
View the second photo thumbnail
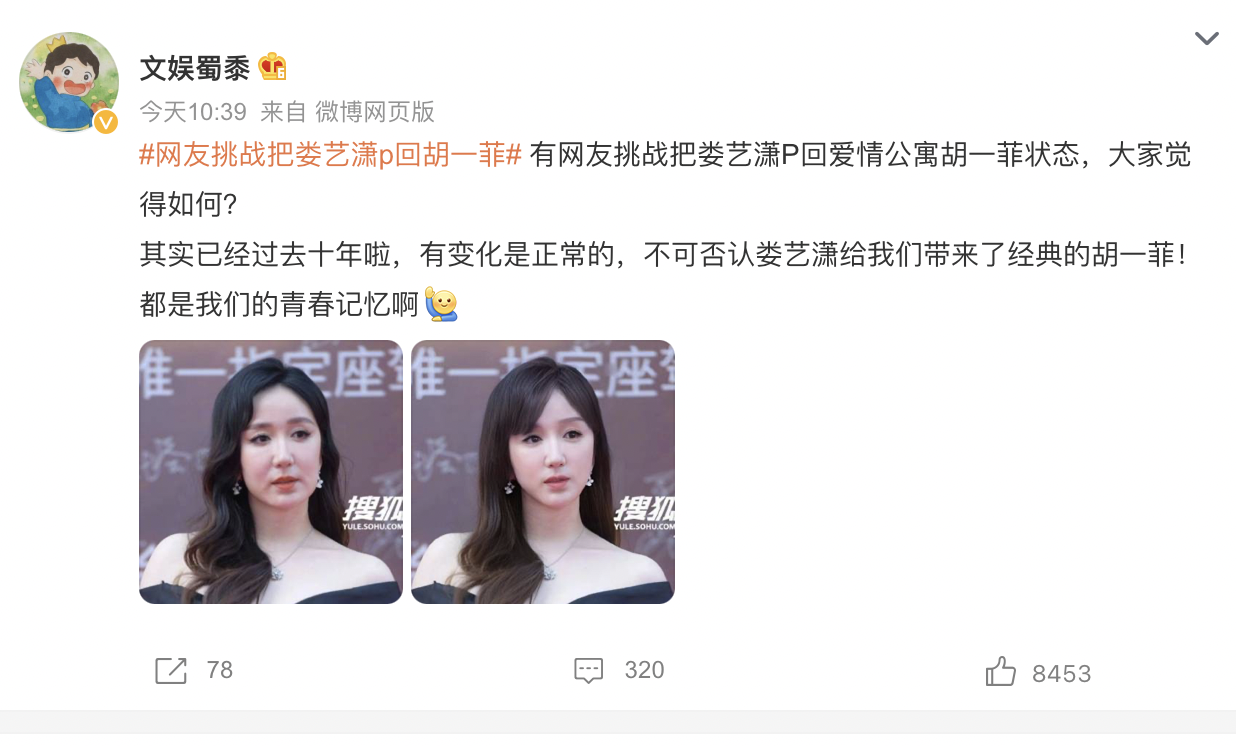tap(543, 472)
